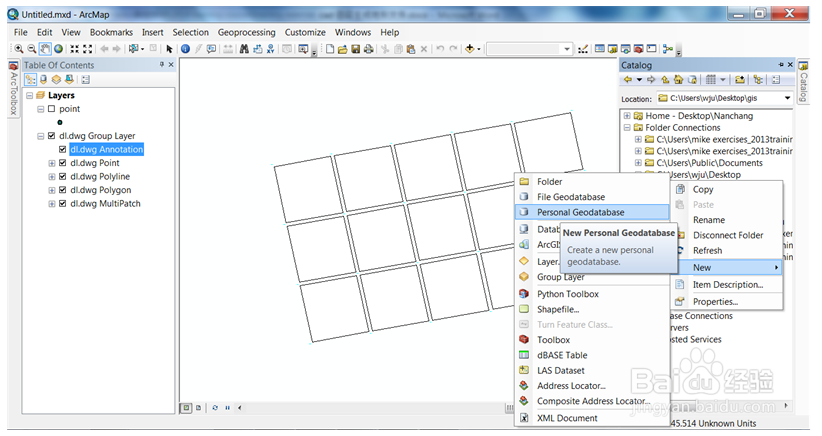Collapse the point layer node
The width and height of the screenshot is (822, 436).
tap(40, 109)
